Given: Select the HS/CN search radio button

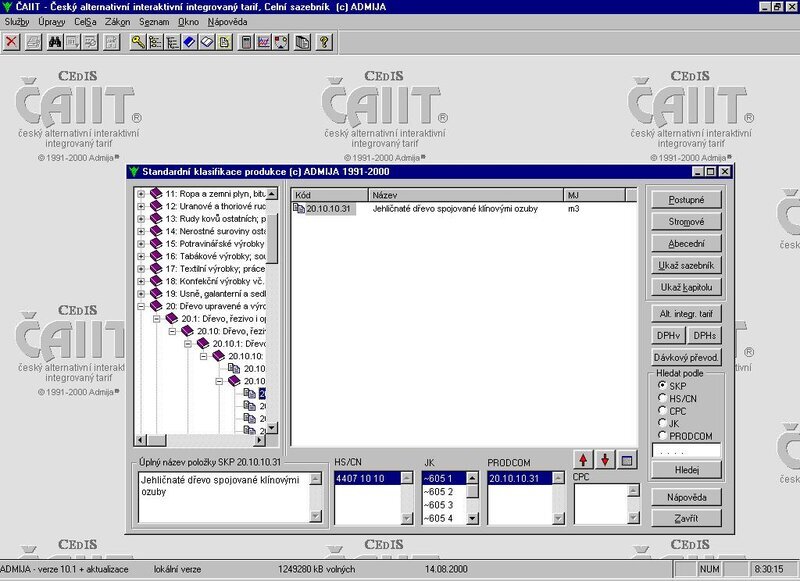Looking at the screenshot, I should coord(661,397).
